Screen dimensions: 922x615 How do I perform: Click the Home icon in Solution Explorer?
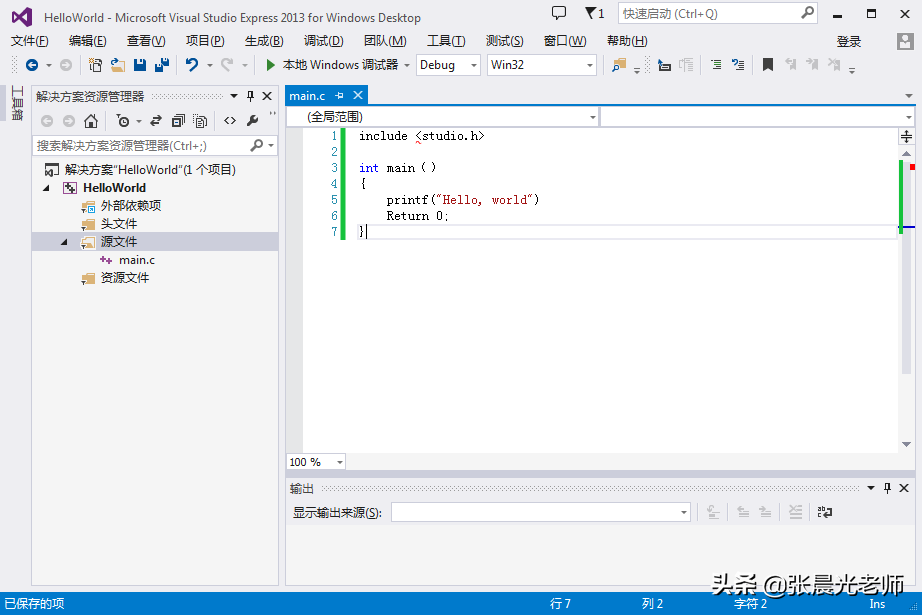pos(91,121)
